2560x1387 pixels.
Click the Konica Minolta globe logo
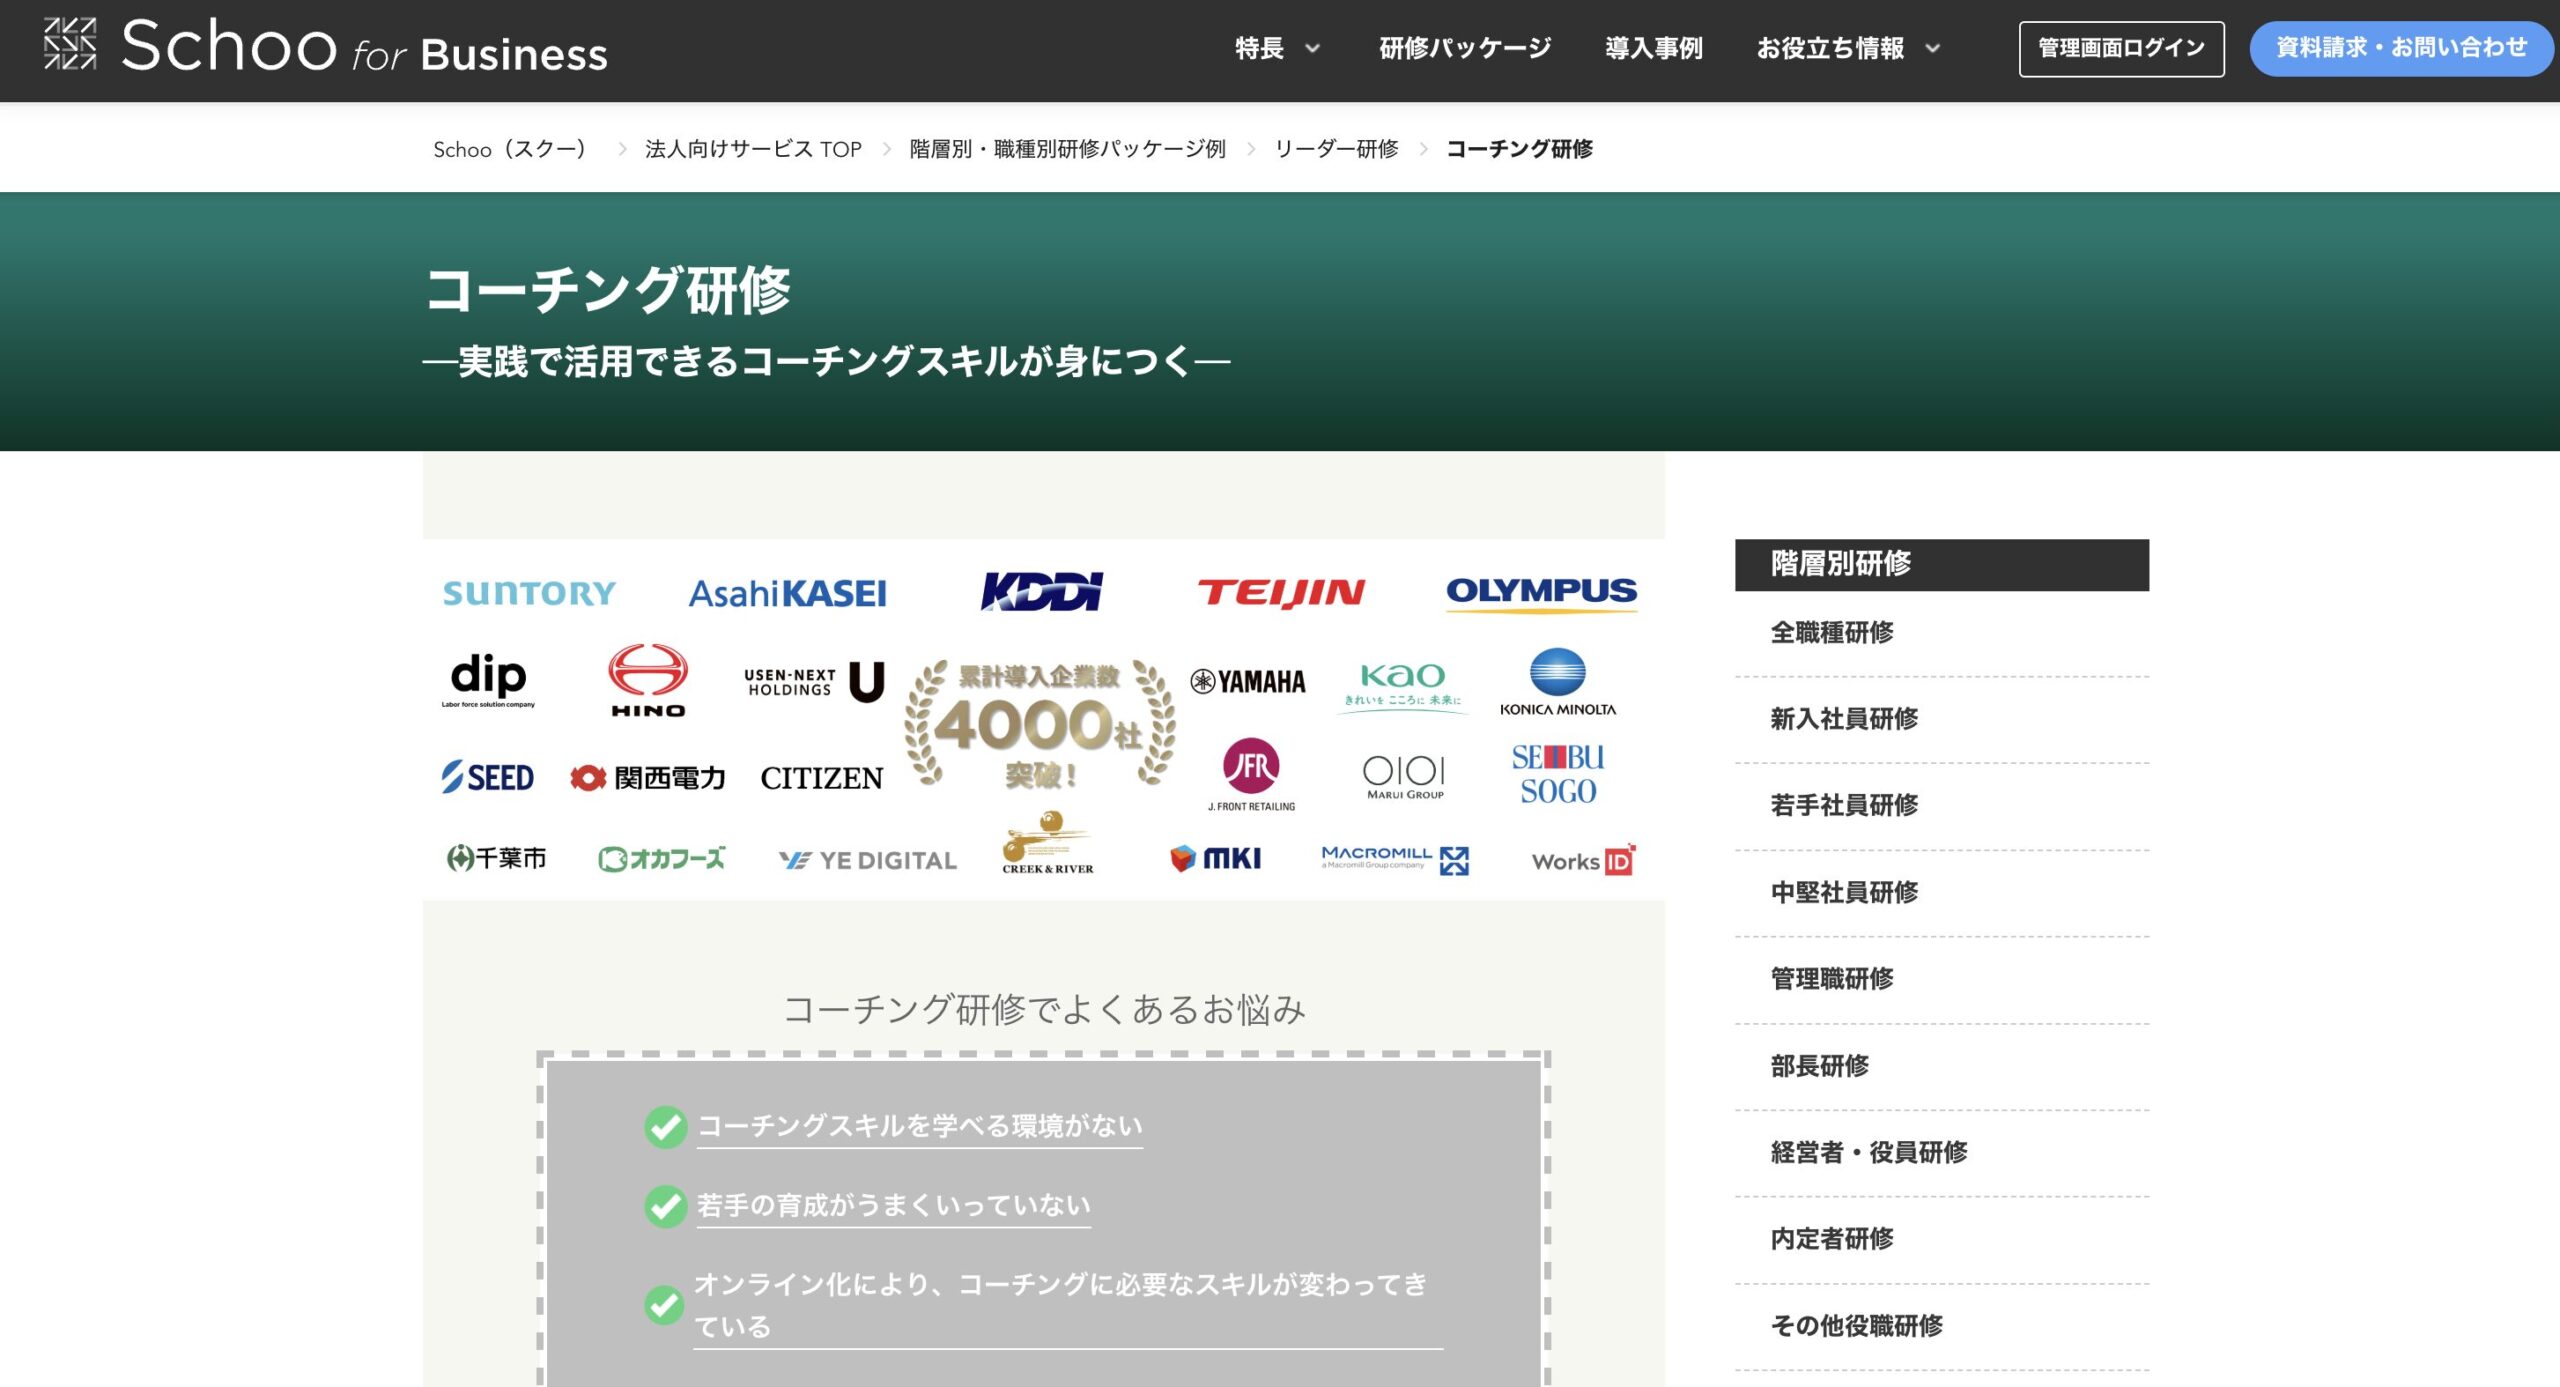click(1557, 672)
